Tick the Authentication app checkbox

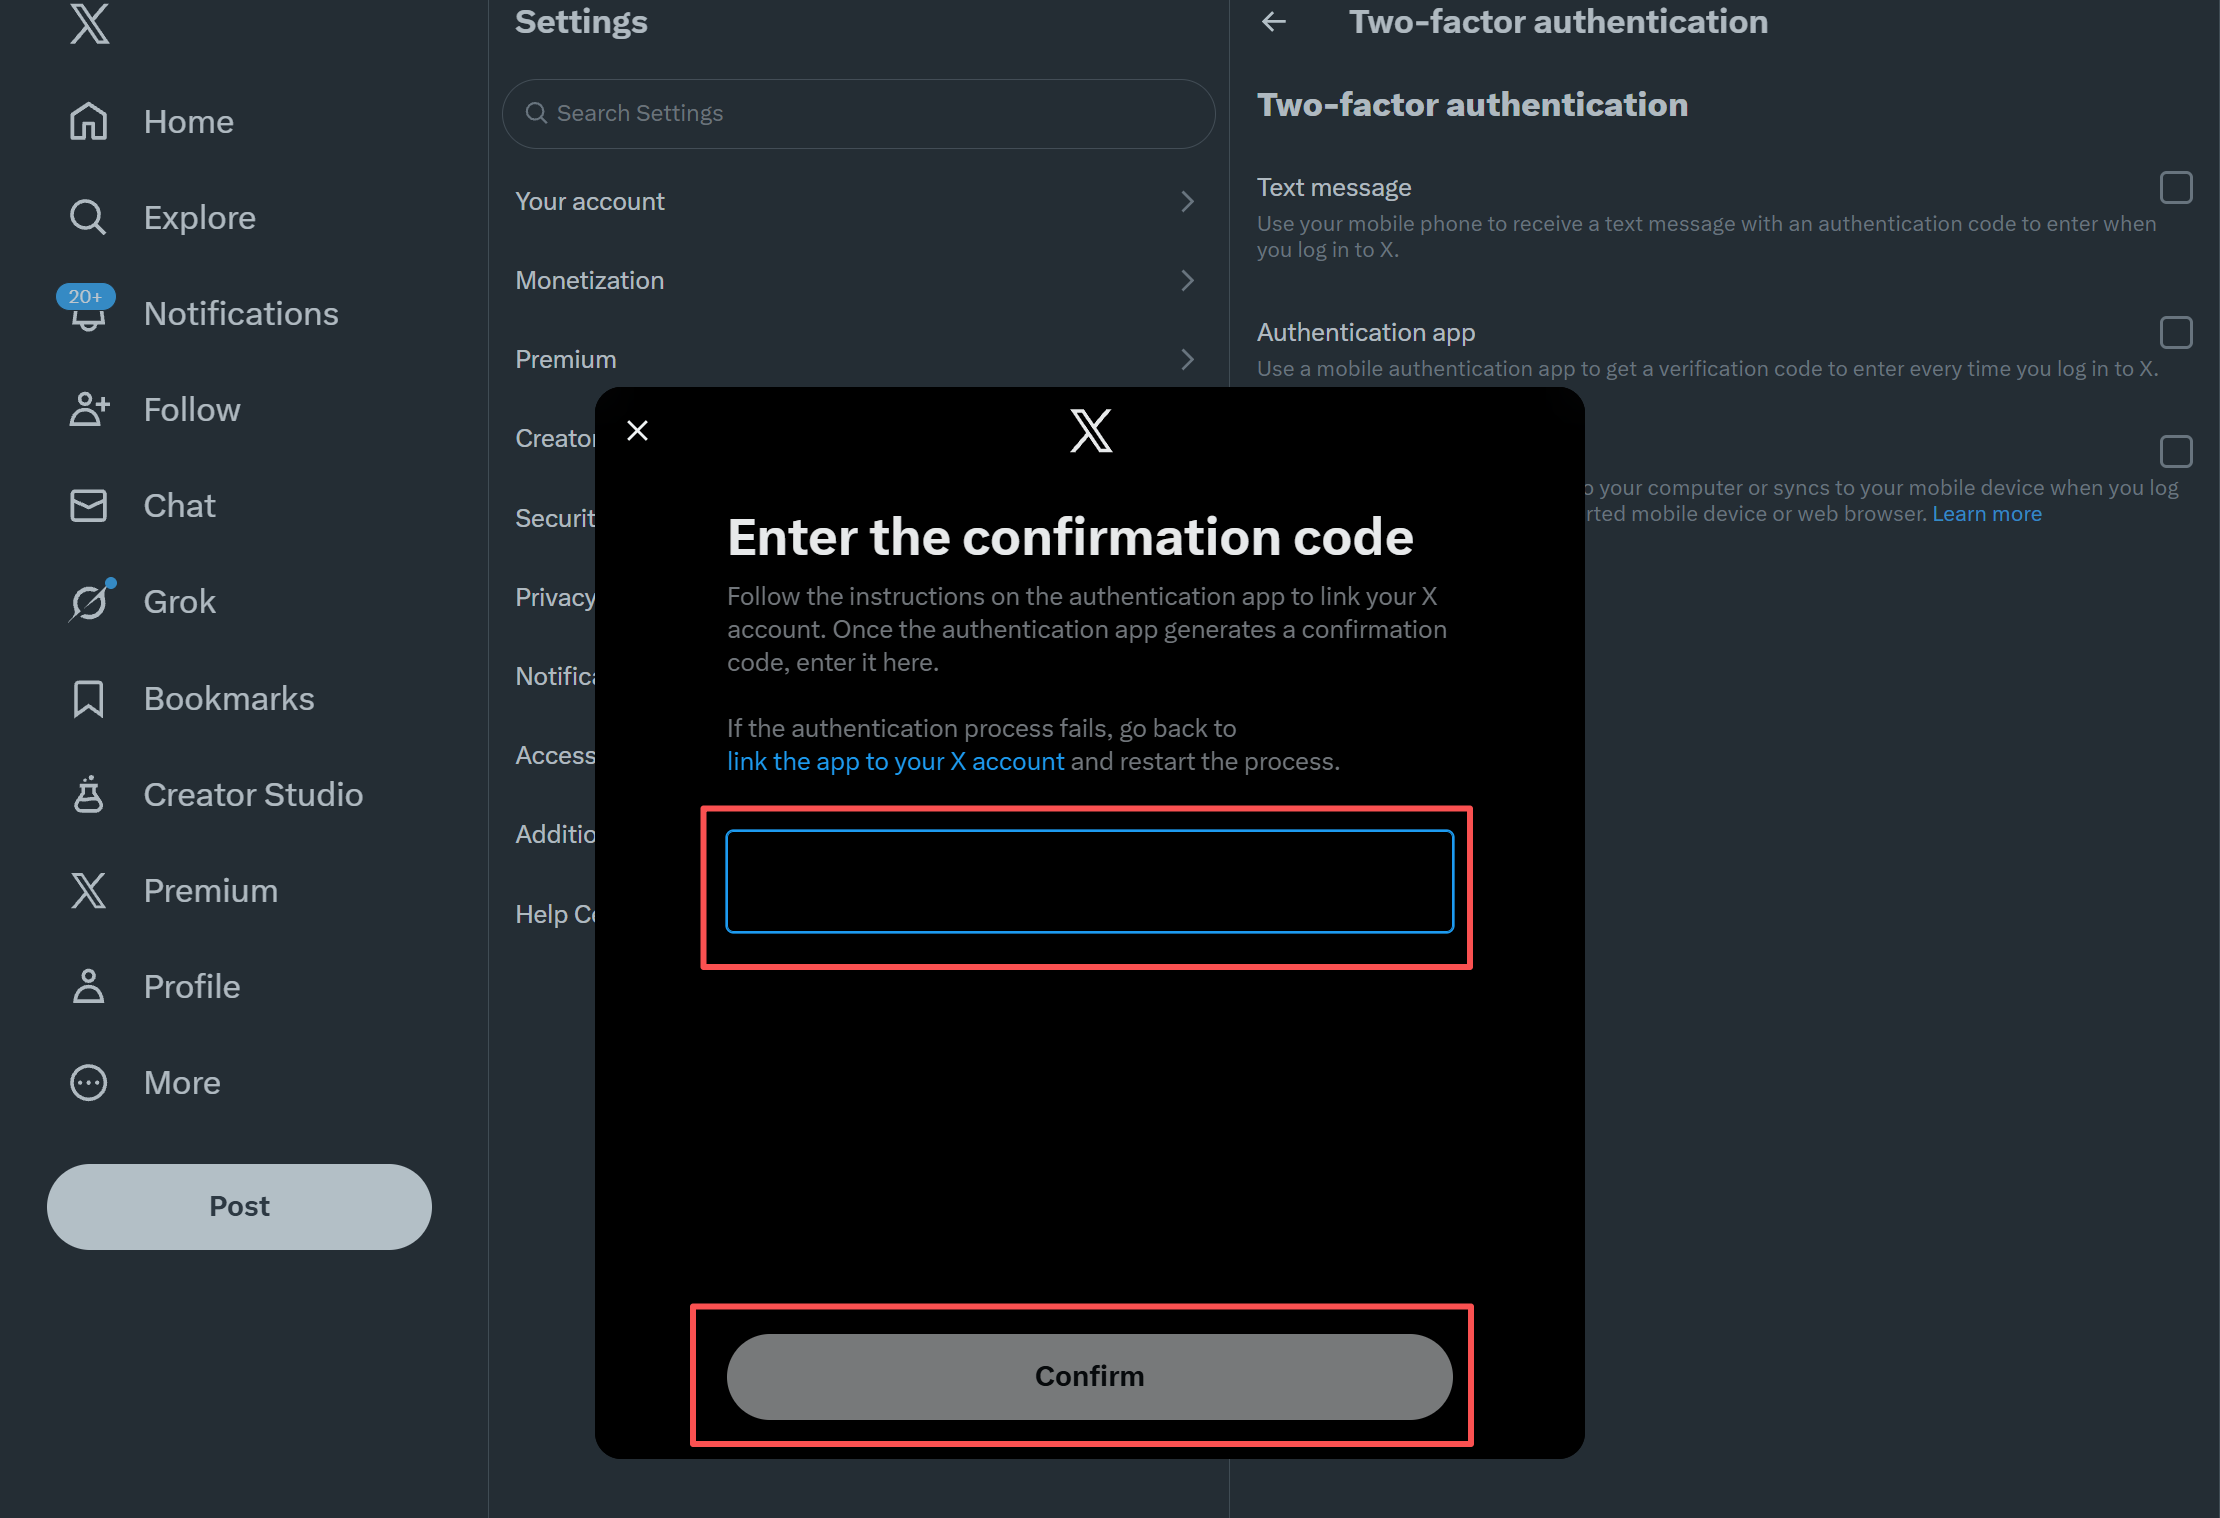point(2176,332)
